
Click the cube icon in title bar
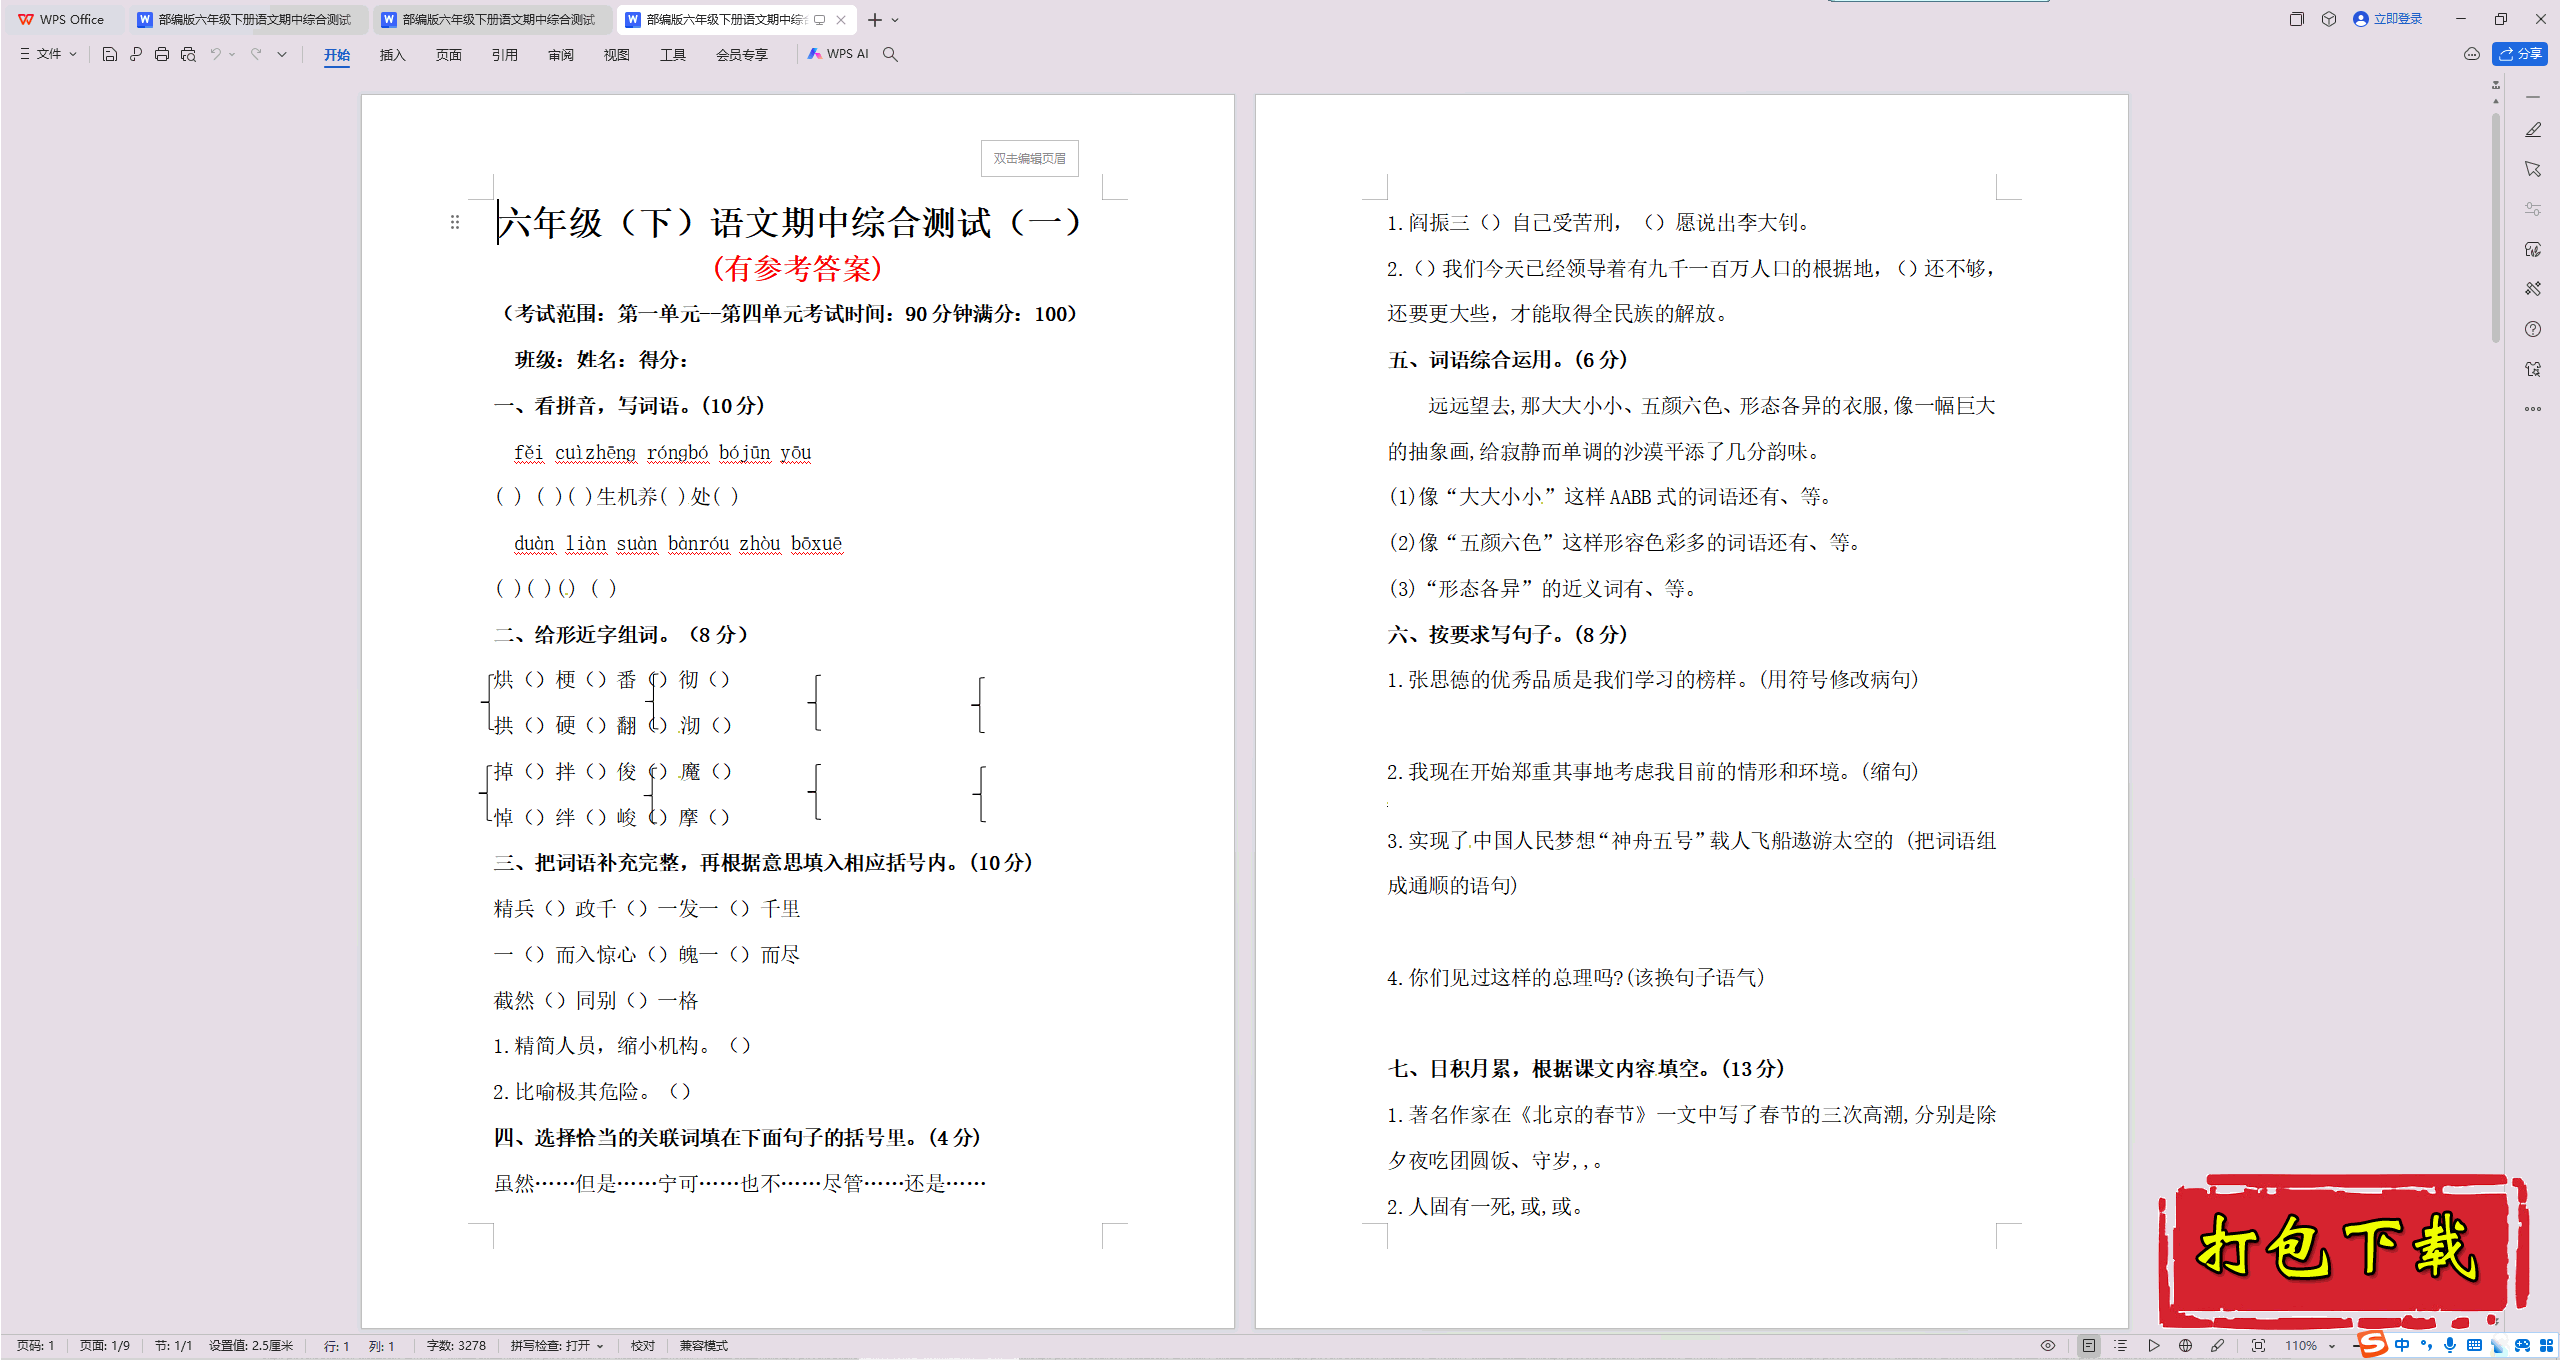2329,19
